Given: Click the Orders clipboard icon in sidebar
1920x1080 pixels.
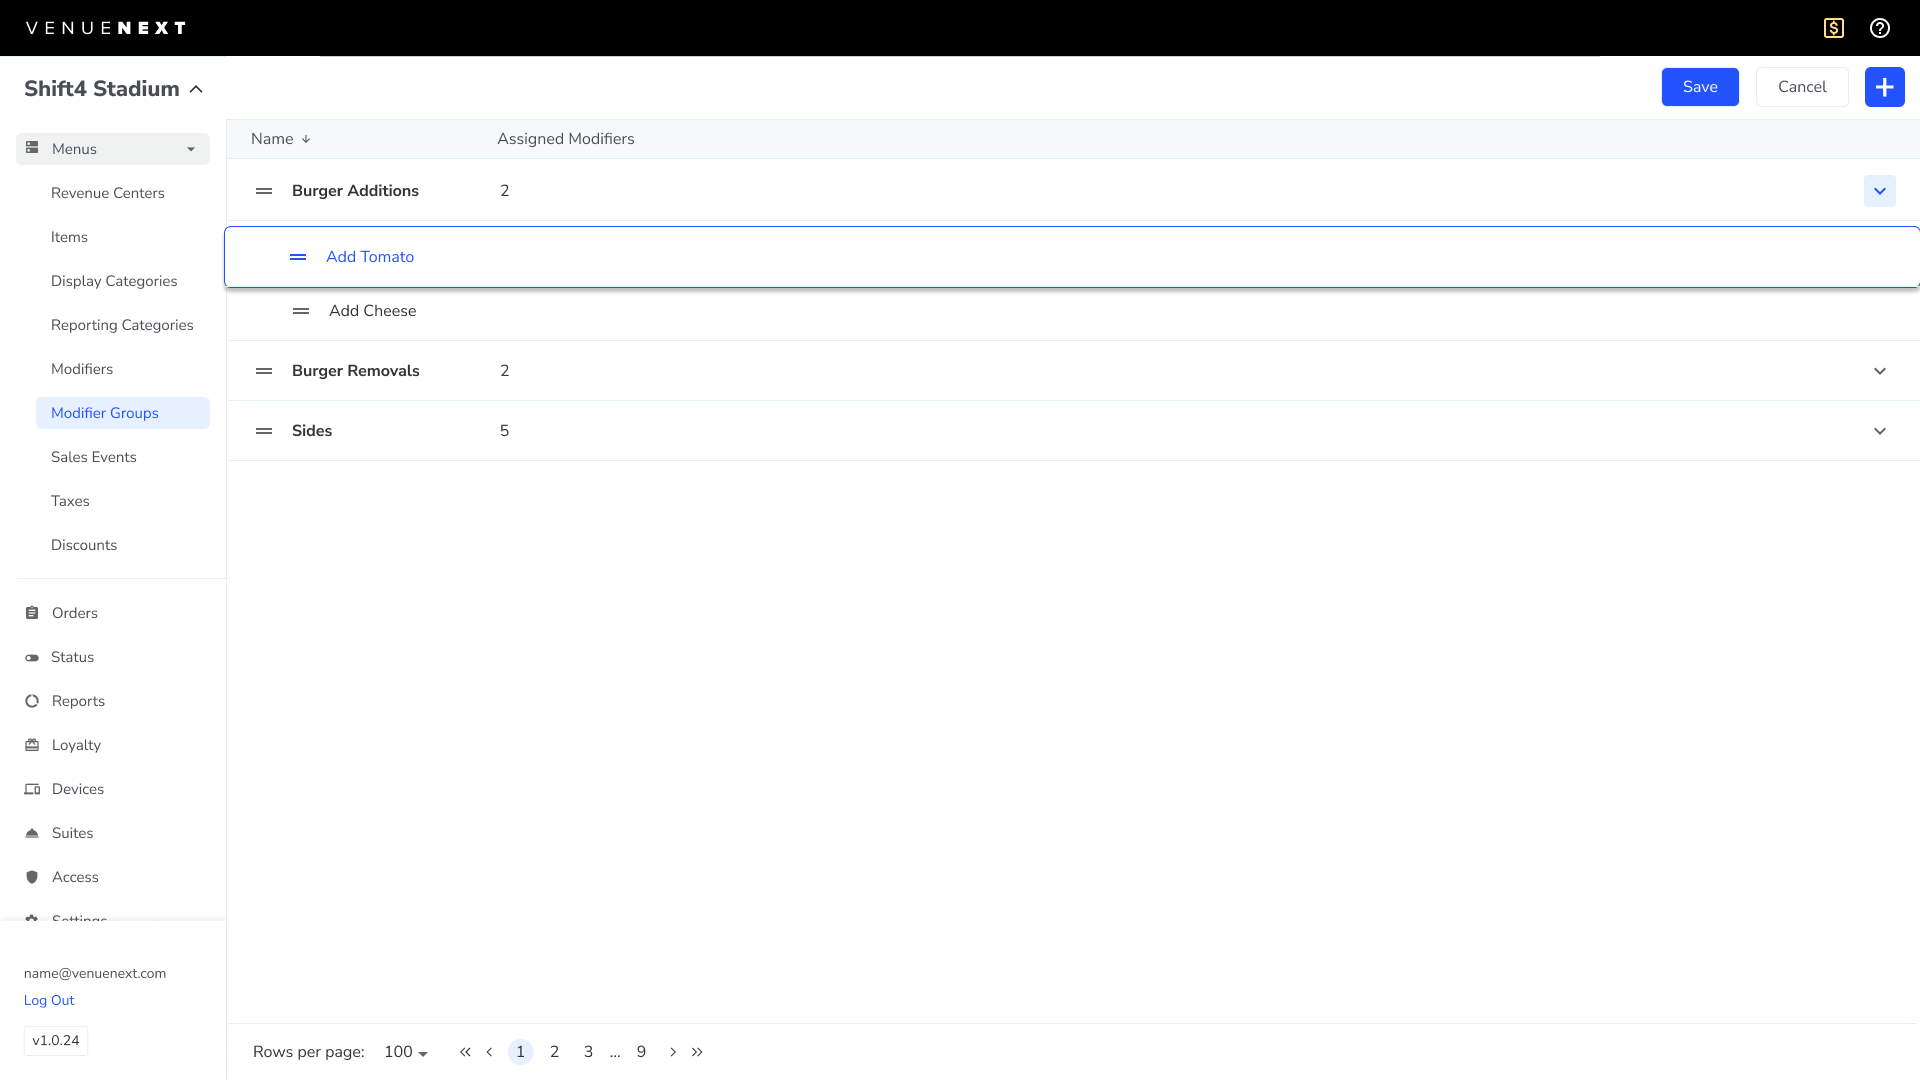Looking at the screenshot, I should click(33, 613).
